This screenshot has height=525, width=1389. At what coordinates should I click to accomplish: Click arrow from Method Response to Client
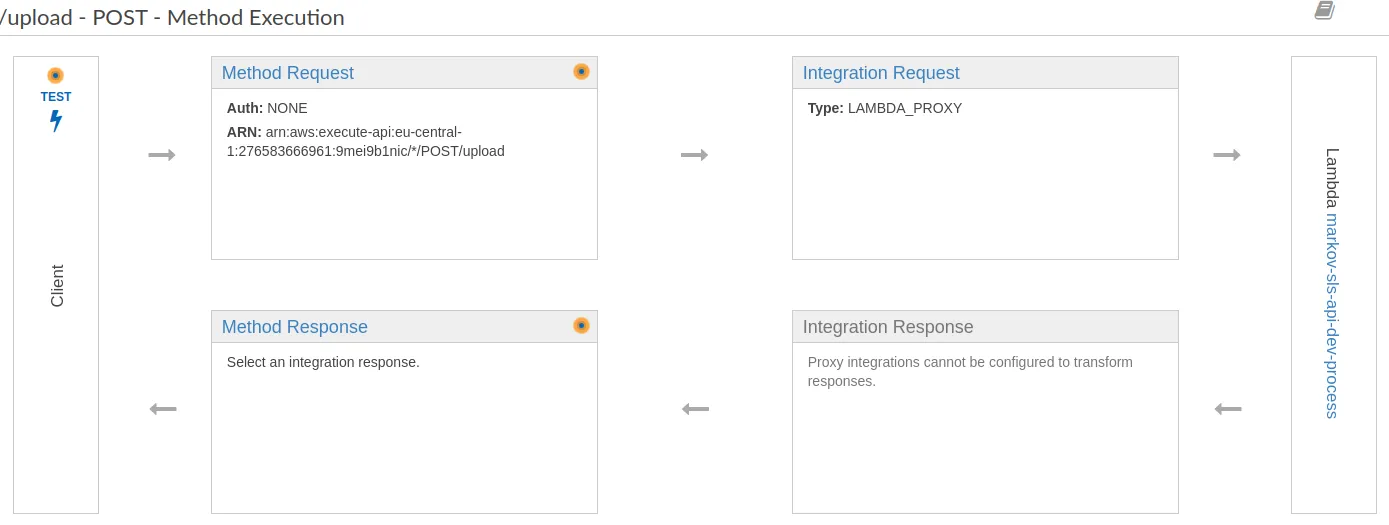162,409
